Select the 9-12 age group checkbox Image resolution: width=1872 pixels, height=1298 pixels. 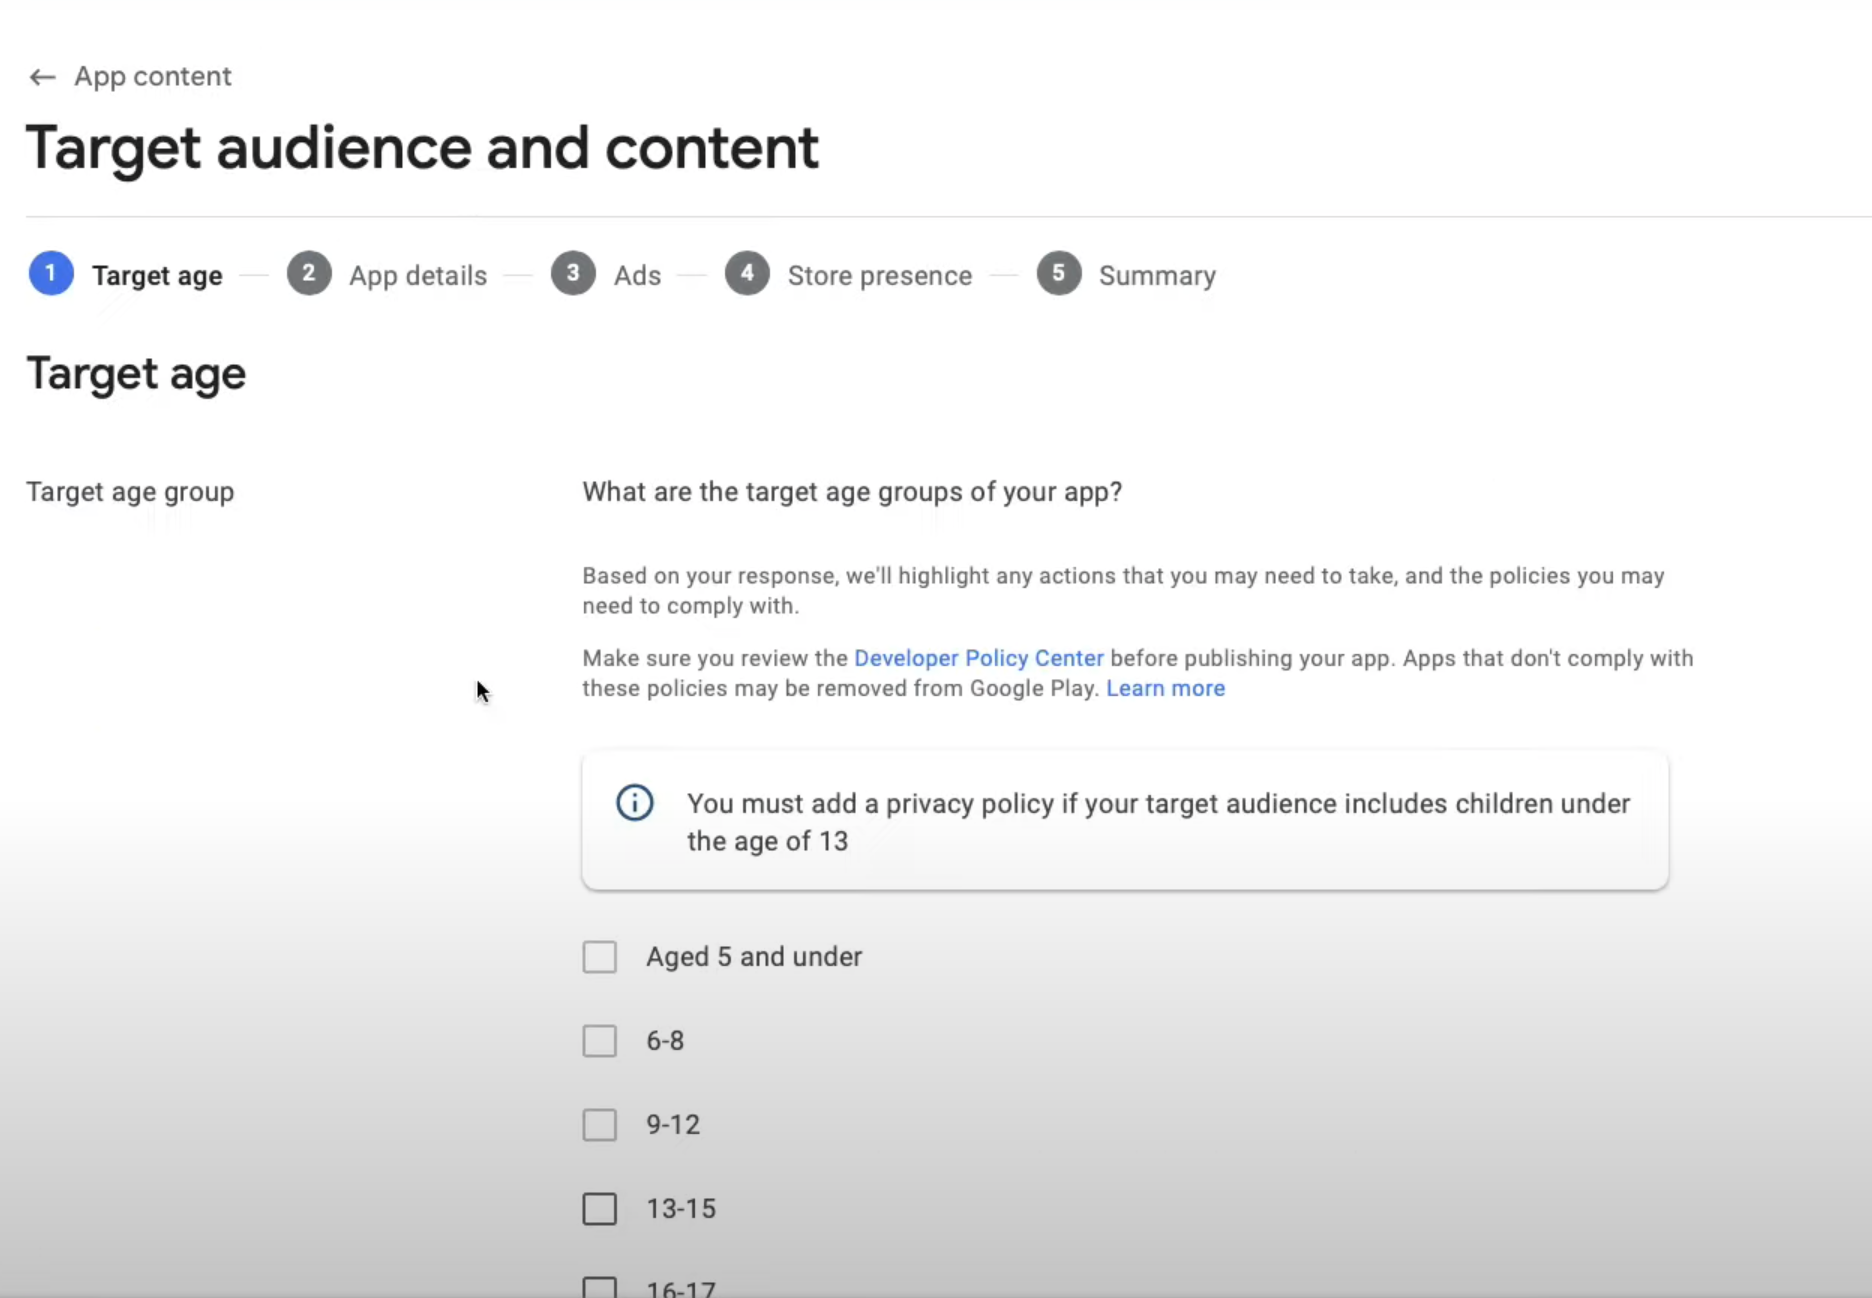600,1125
